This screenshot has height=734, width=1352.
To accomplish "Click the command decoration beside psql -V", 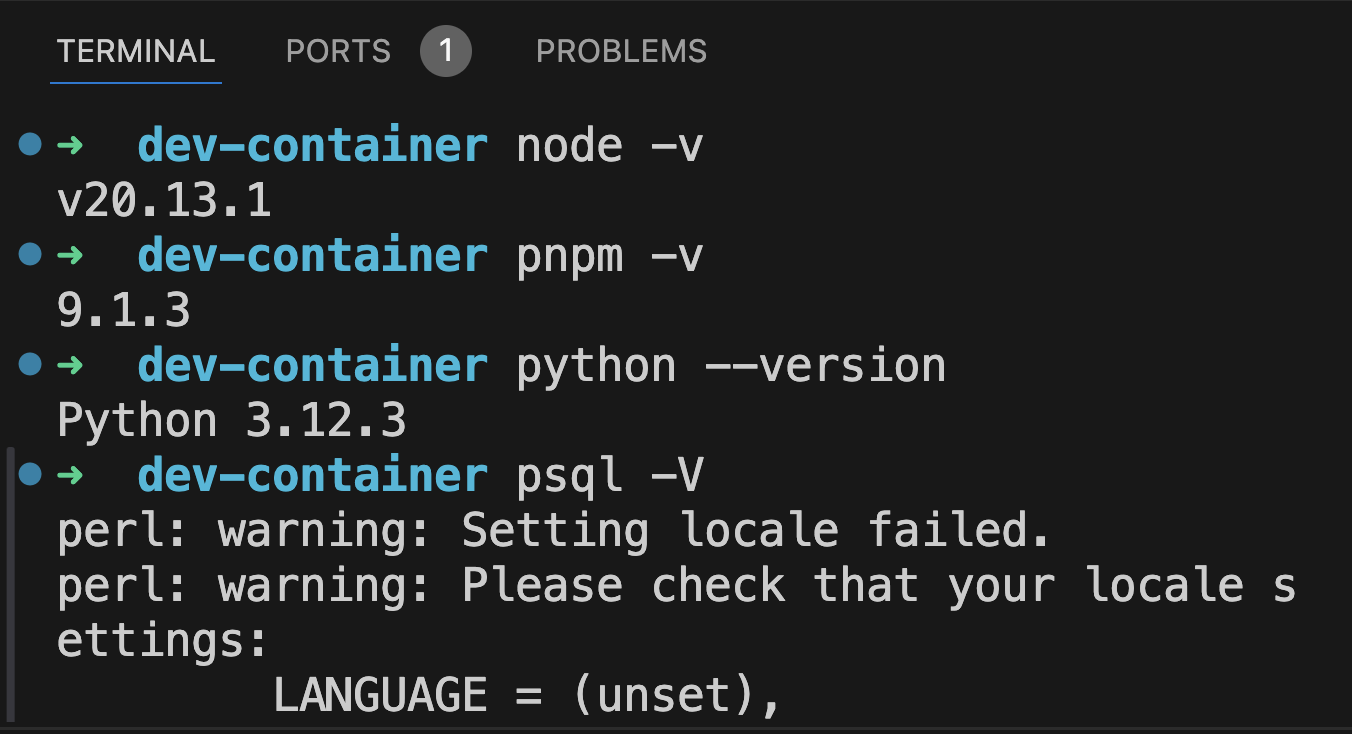I will (29, 475).
